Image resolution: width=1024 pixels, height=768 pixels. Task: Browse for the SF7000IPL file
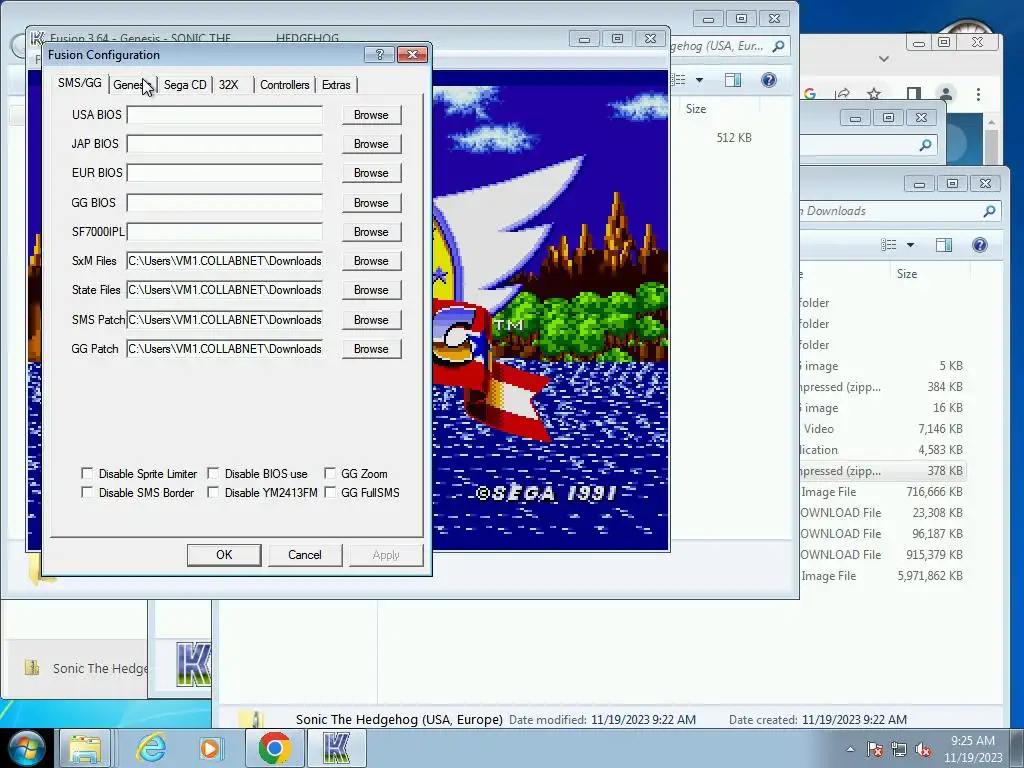coord(371,232)
